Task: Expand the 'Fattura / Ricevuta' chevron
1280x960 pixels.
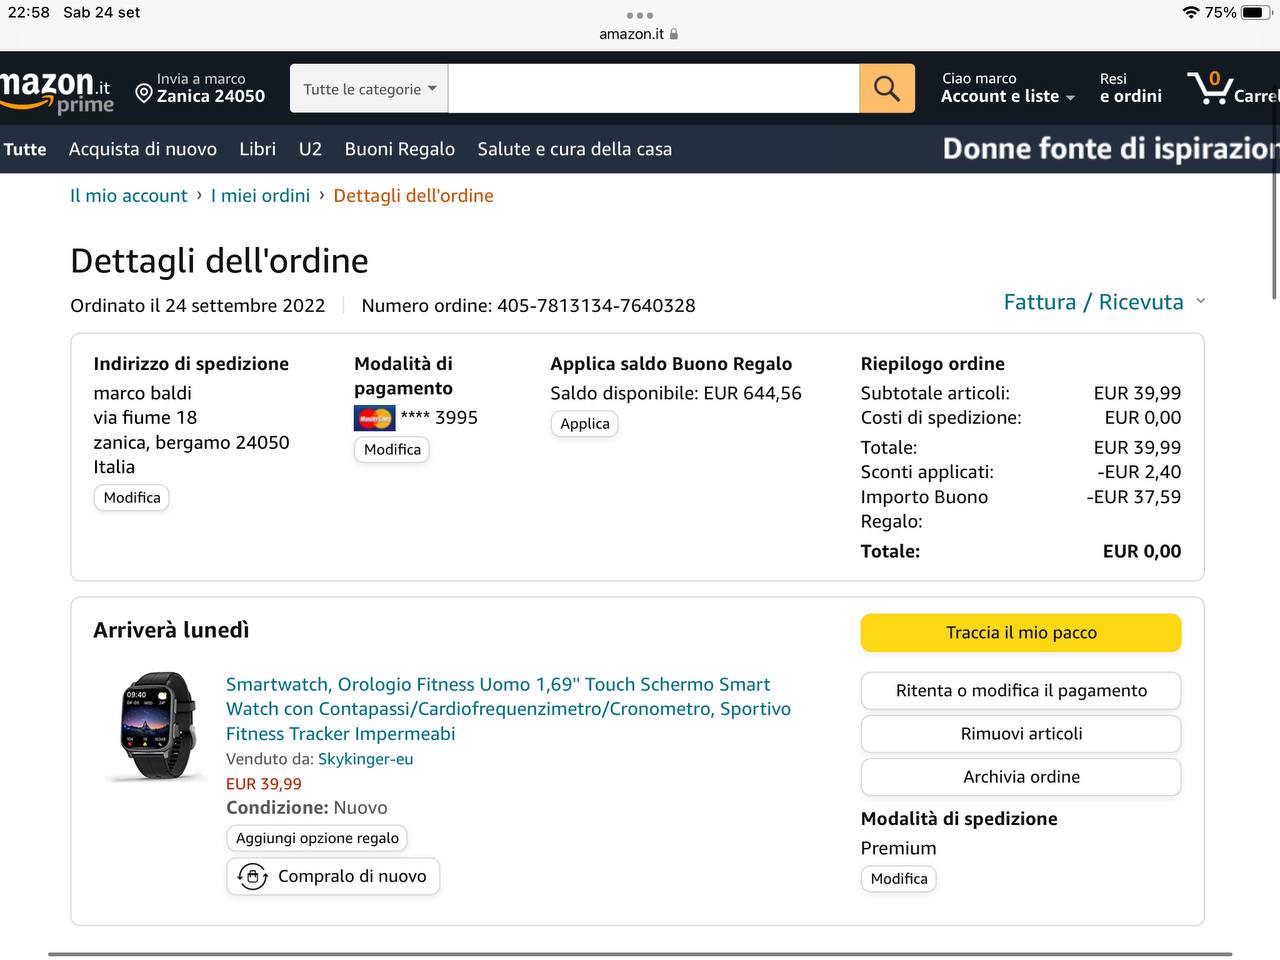Action: coord(1201,301)
